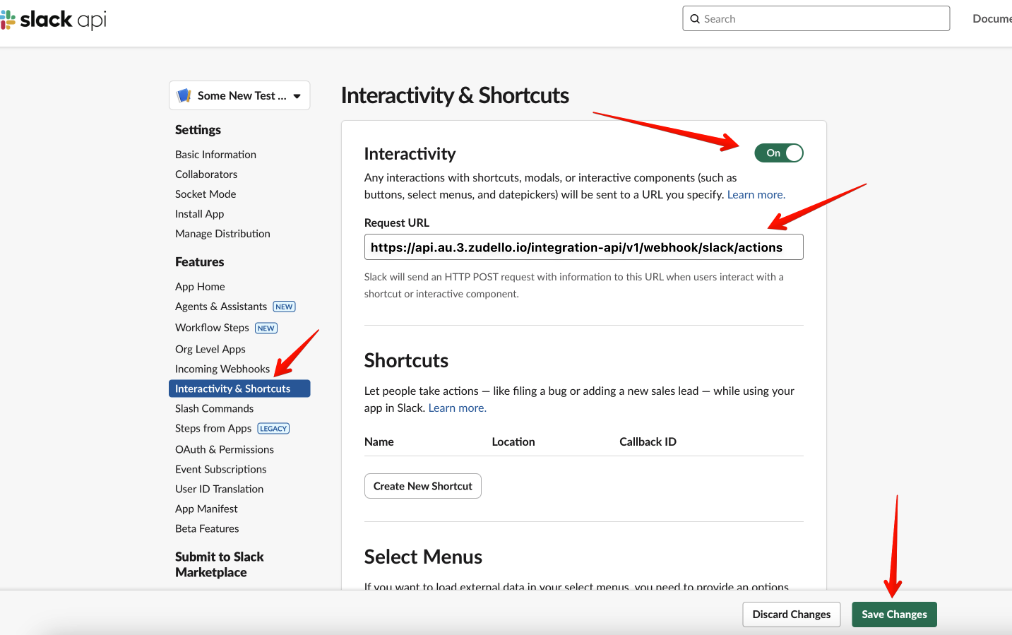Select Event Subscriptions in sidebar
The width and height of the screenshot is (1012, 635).
[x=220, y=469]
